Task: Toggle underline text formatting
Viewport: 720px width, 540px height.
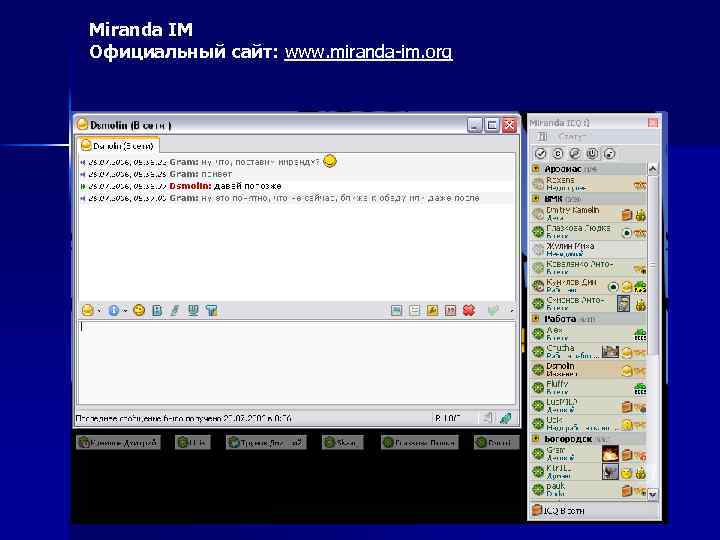Action: [193, 311]
